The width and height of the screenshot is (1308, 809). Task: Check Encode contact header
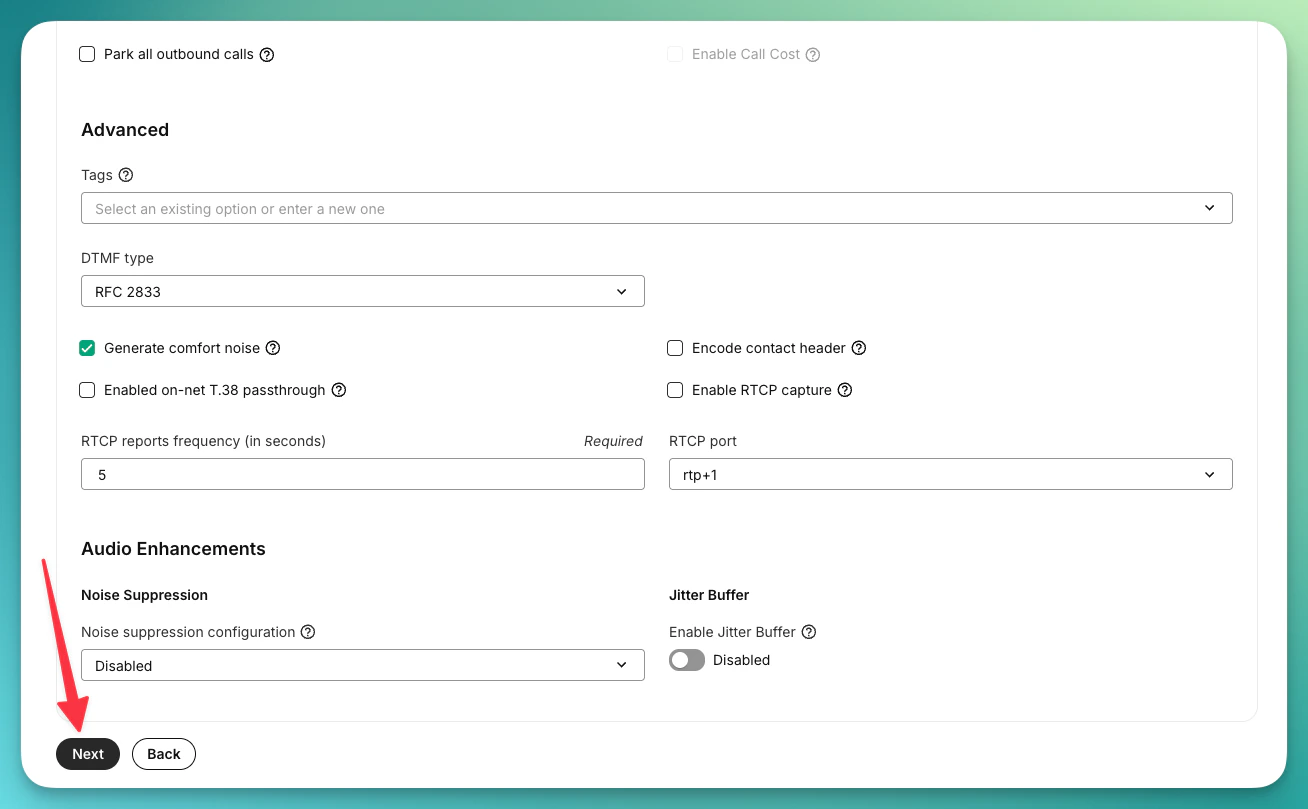[675, 348]
